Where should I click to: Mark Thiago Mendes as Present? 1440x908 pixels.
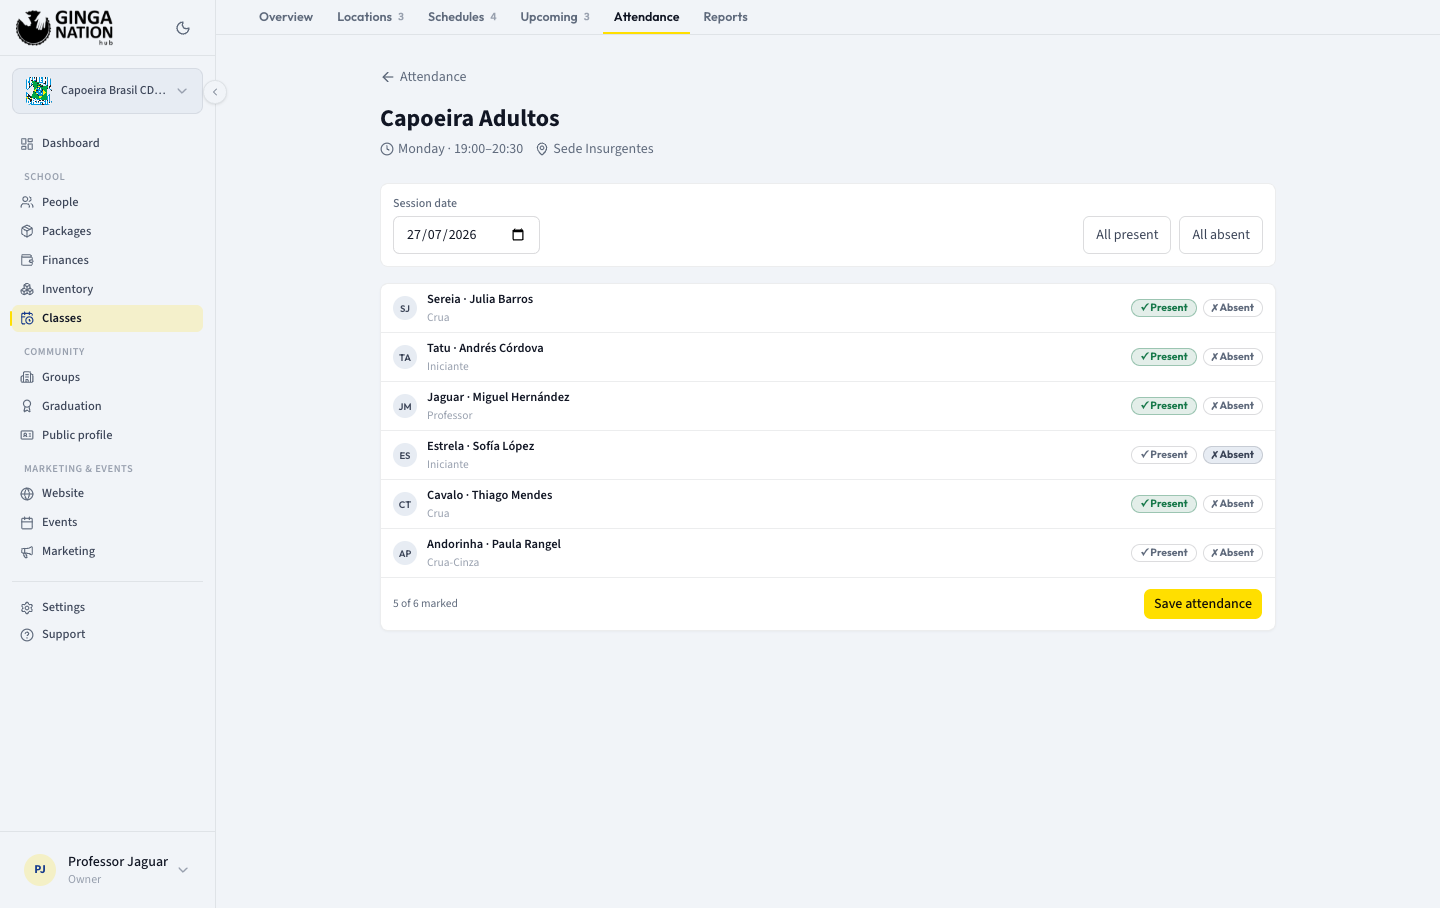coord(1164,504)
